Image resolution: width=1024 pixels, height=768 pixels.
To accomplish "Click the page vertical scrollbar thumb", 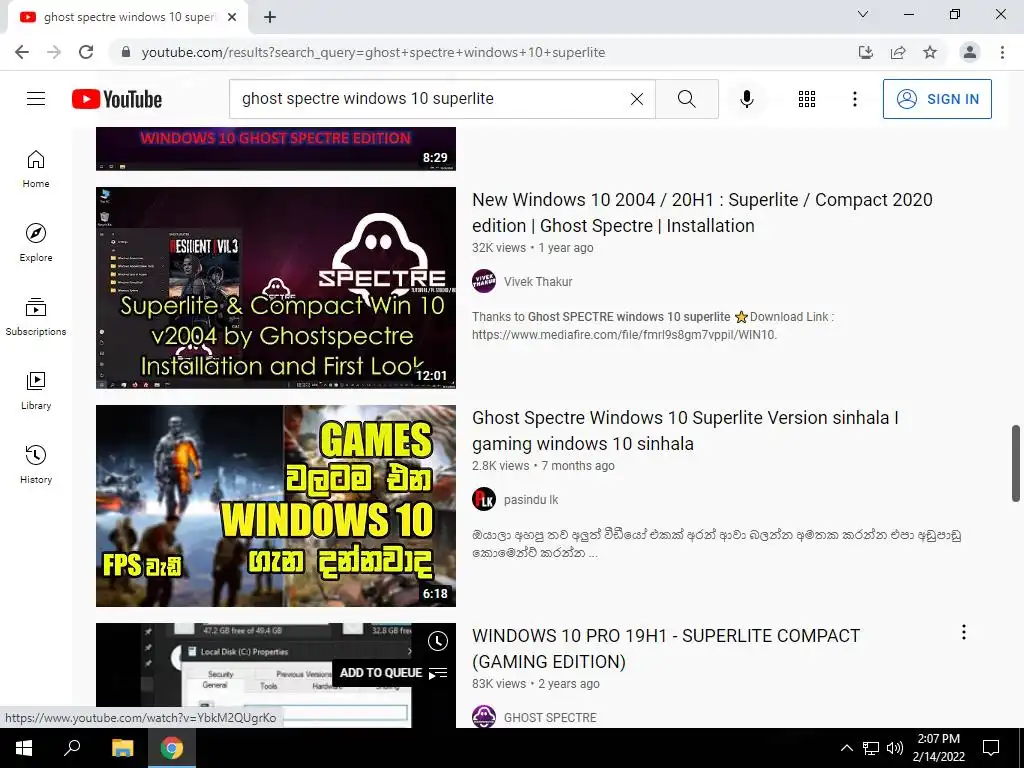I will (x=1016, y=463).
